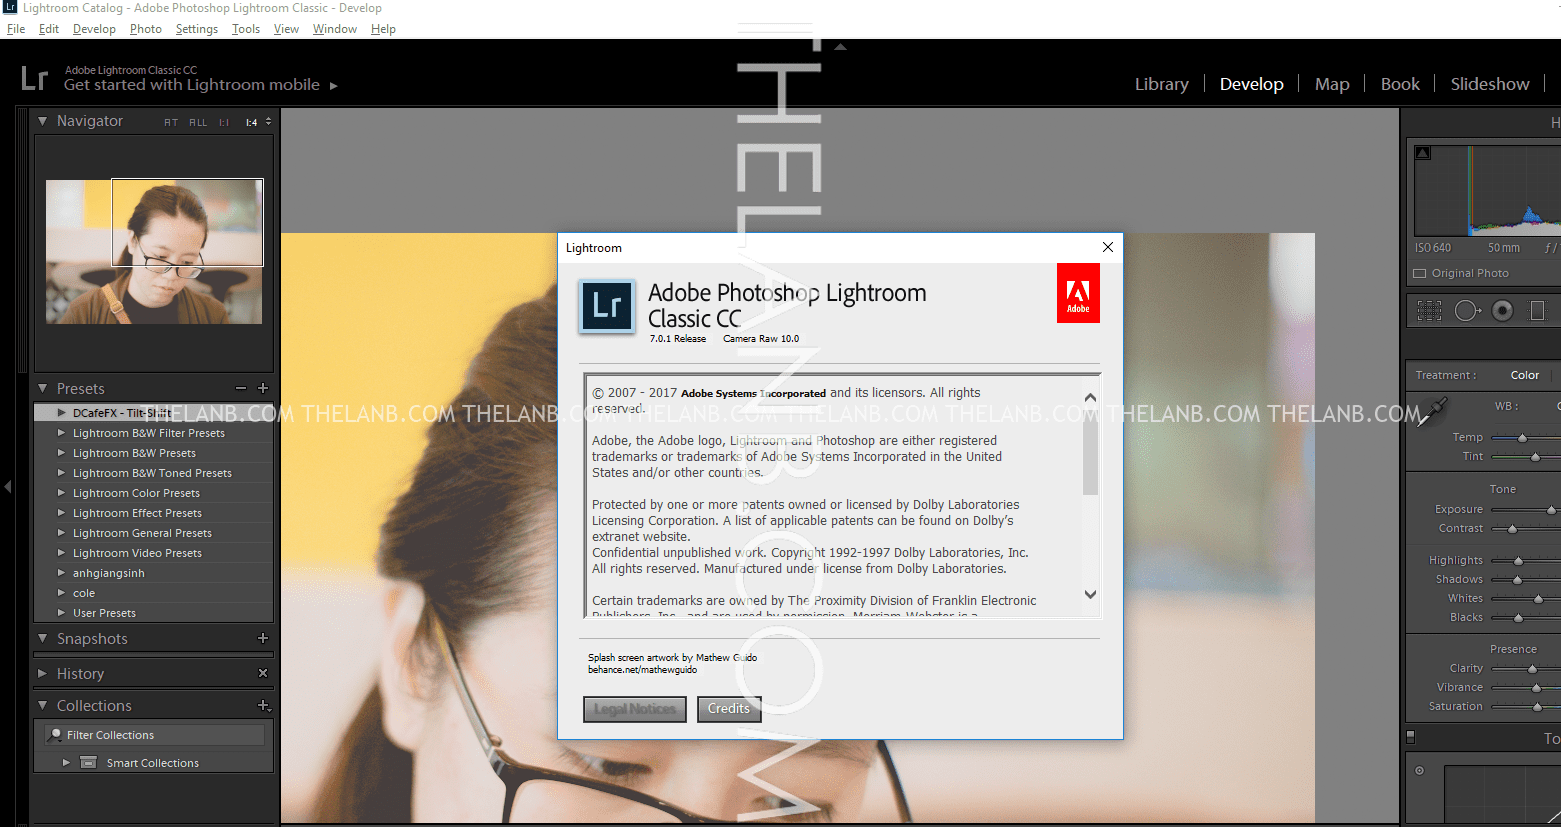Toggle shadow clipping indicator in histogram
Image resolution: width=1561 pixels, height=827 pixels.
(1423, 153)
